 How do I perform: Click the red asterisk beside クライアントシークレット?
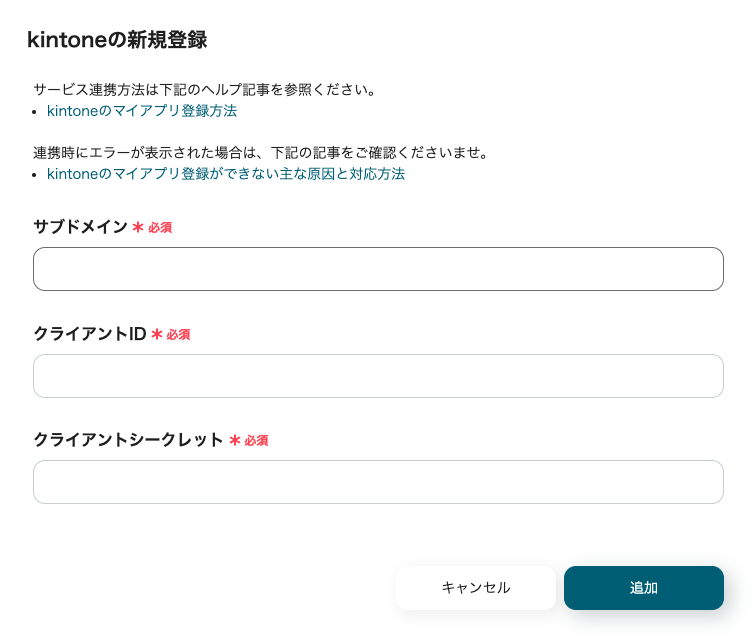coord(235,440)
